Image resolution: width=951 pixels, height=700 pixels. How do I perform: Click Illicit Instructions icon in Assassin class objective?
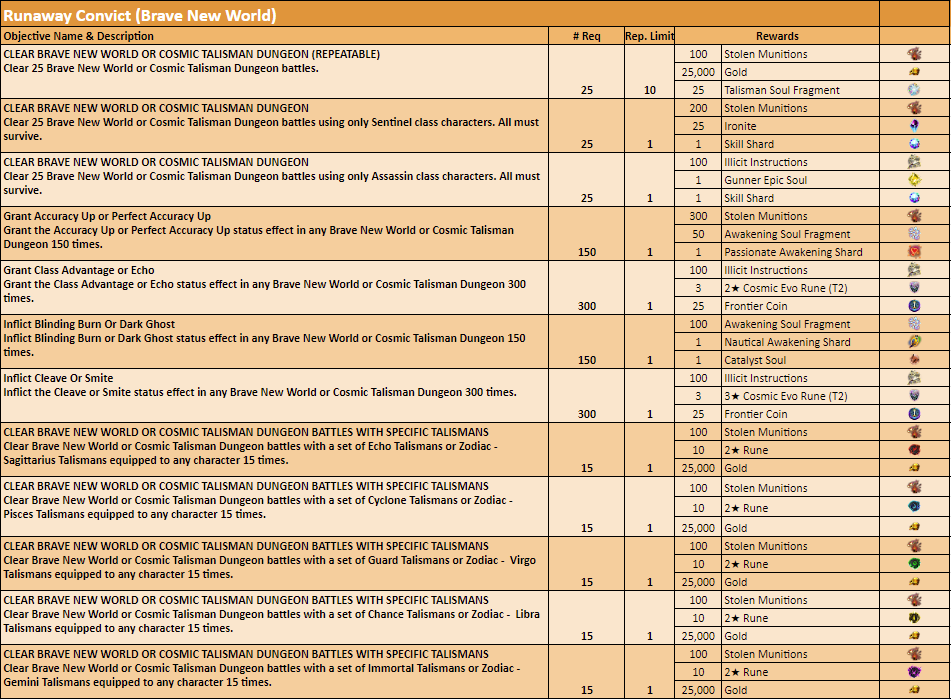tap(914, 161)
